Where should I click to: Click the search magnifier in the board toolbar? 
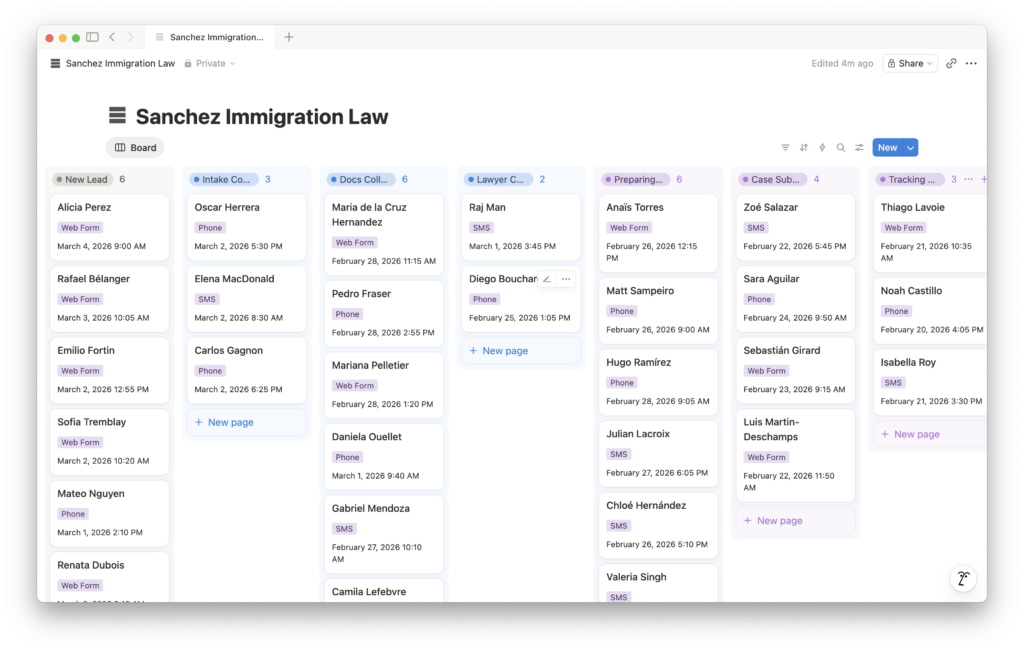pyautogui.click(x=841, y=148)
